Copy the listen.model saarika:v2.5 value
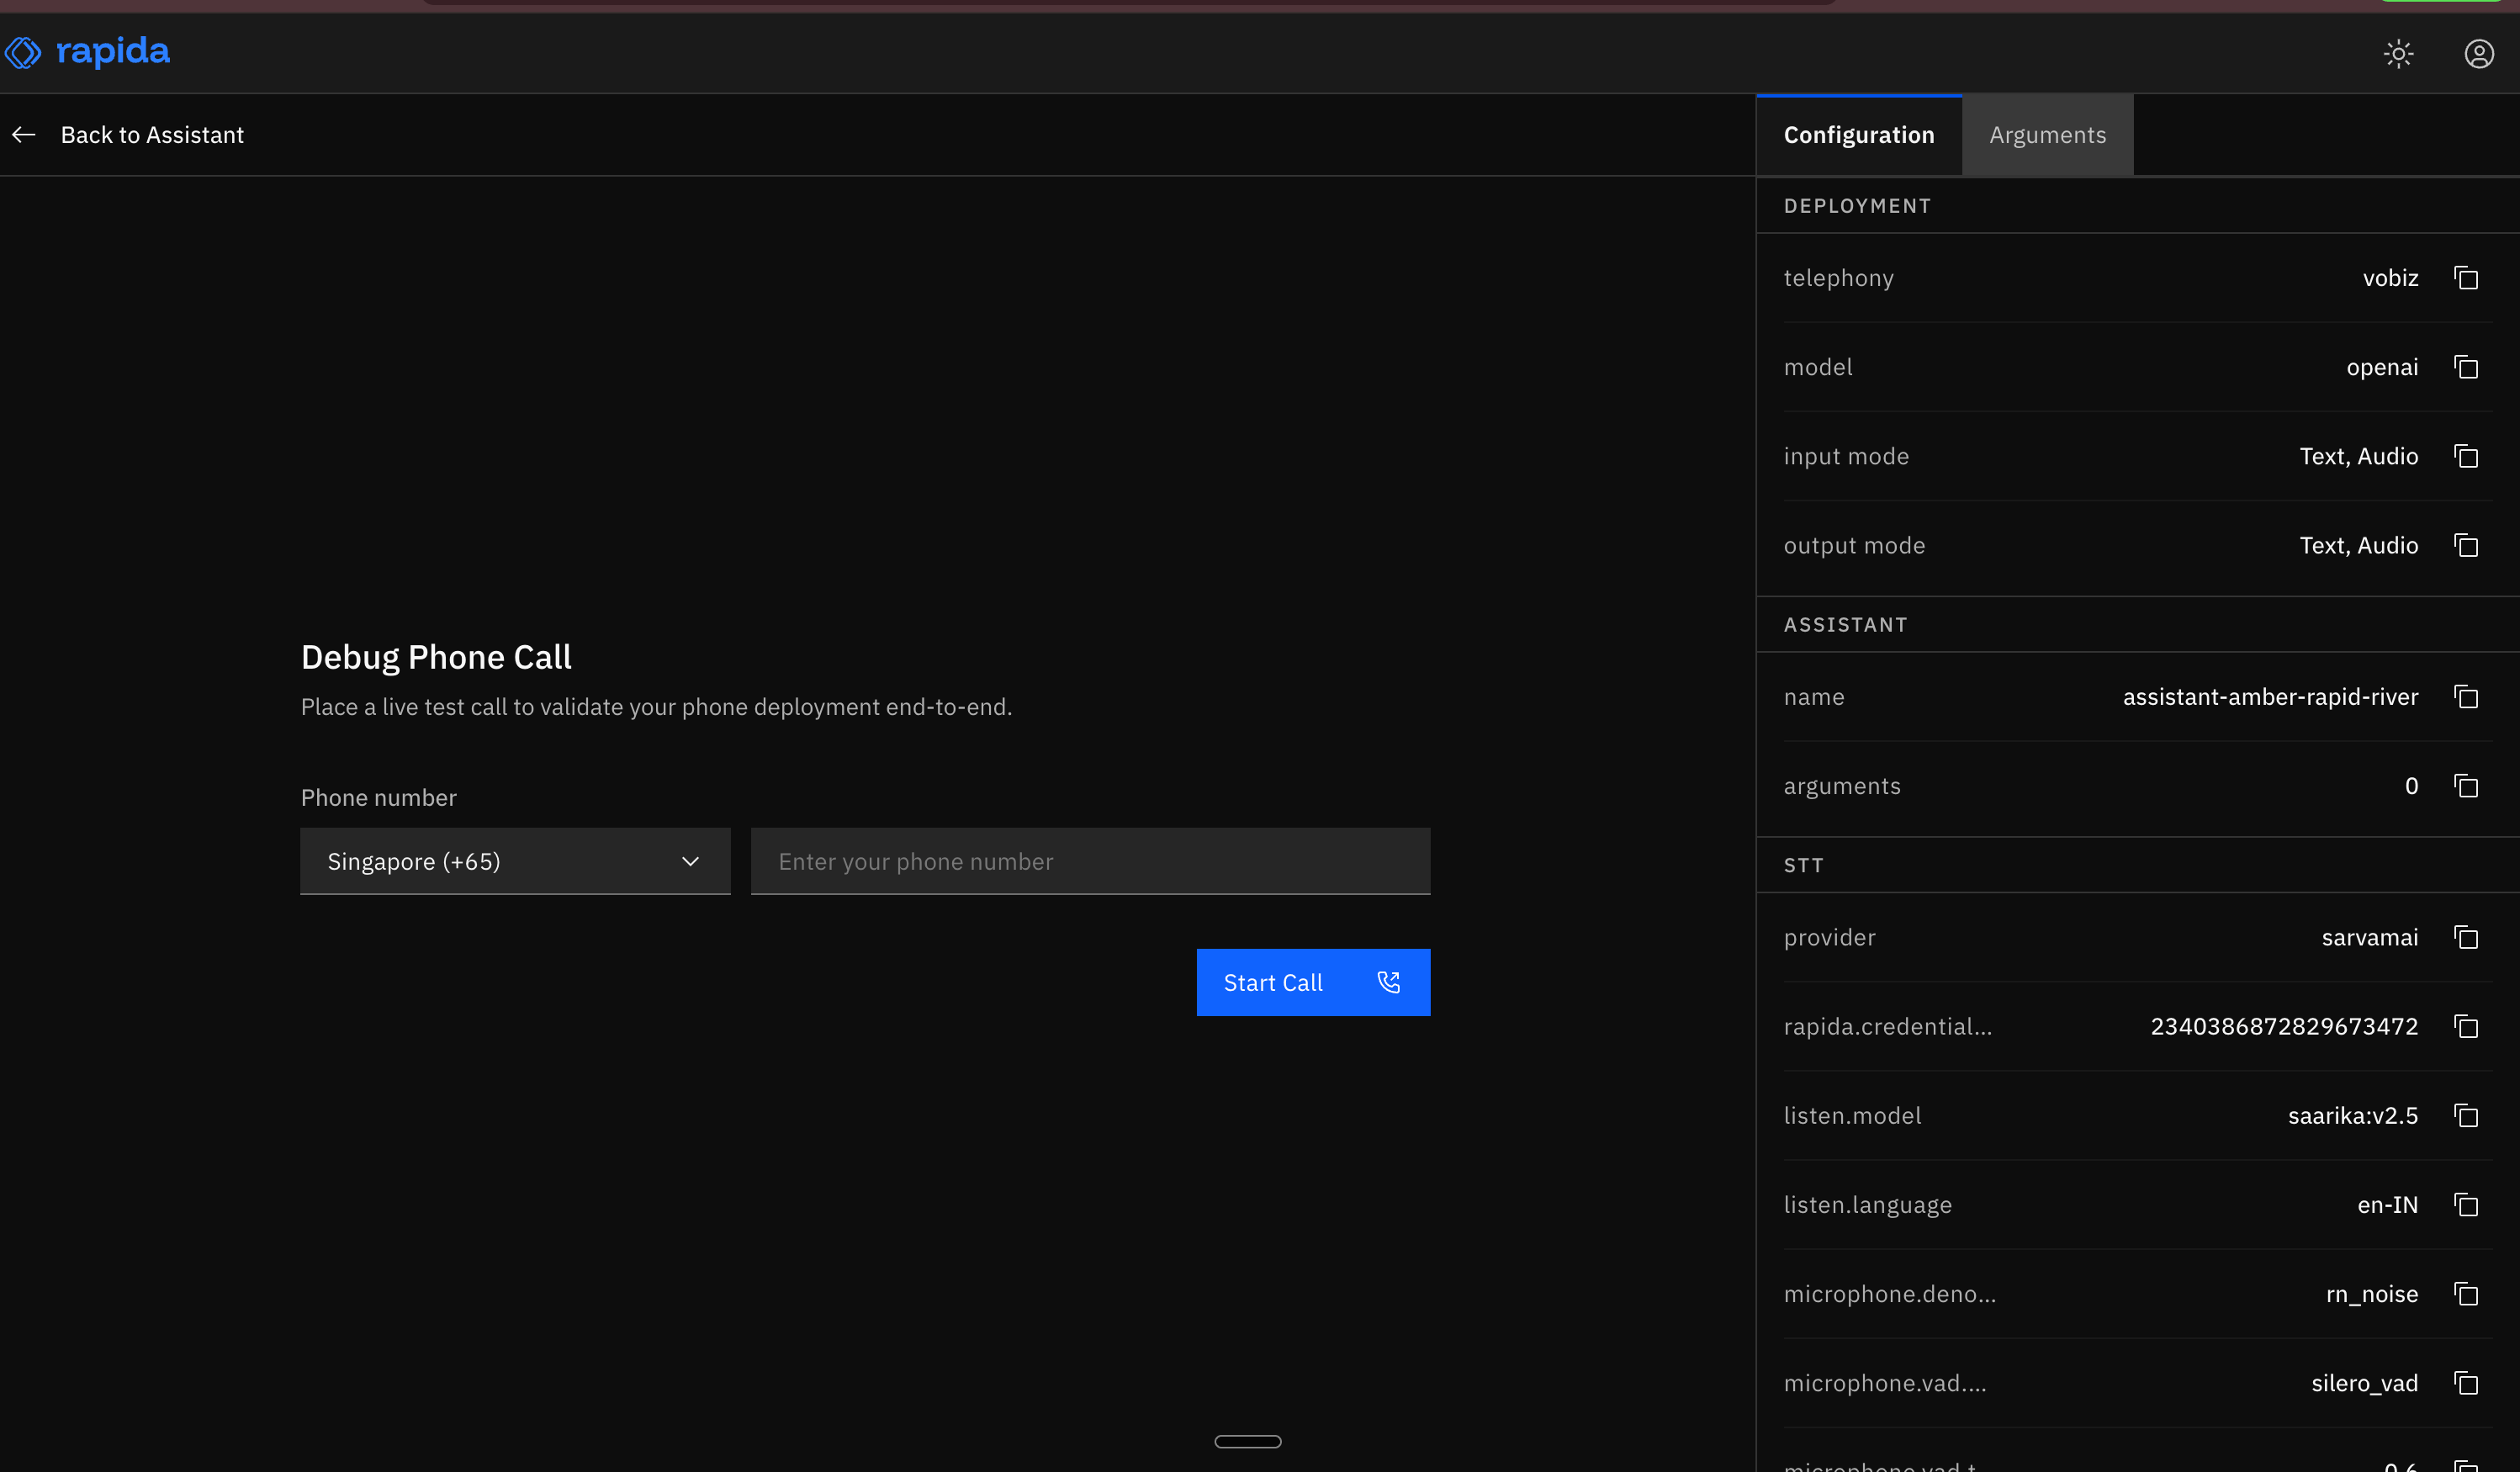 coord(2466,1115)
